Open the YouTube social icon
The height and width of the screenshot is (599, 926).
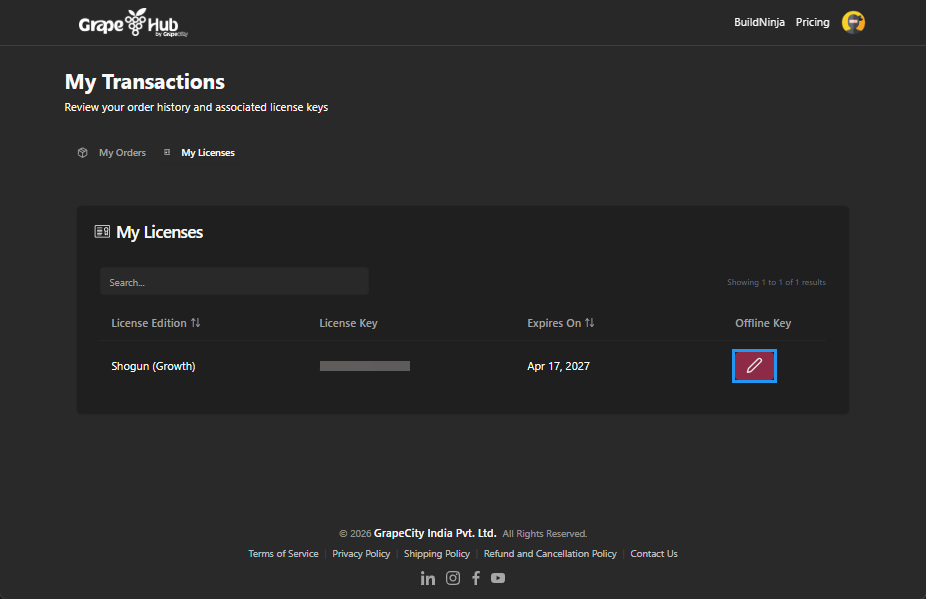click(498, 578)
